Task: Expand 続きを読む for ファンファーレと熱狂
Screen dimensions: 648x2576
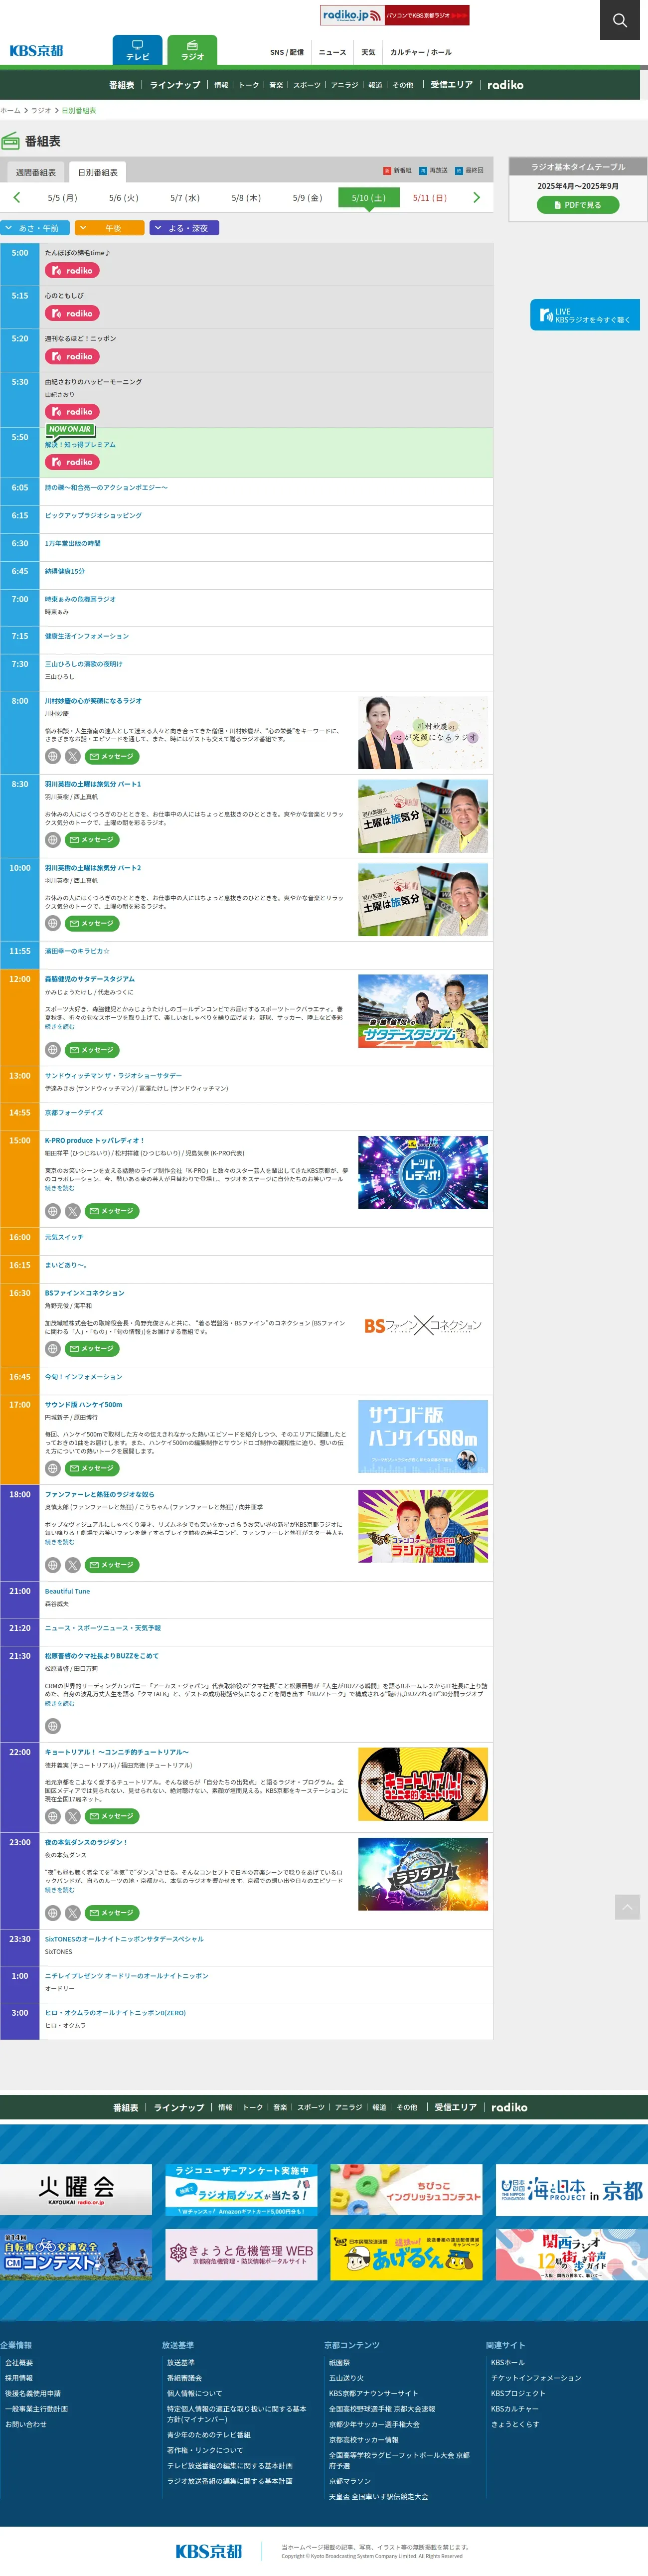Action: tap(59, 1542)
